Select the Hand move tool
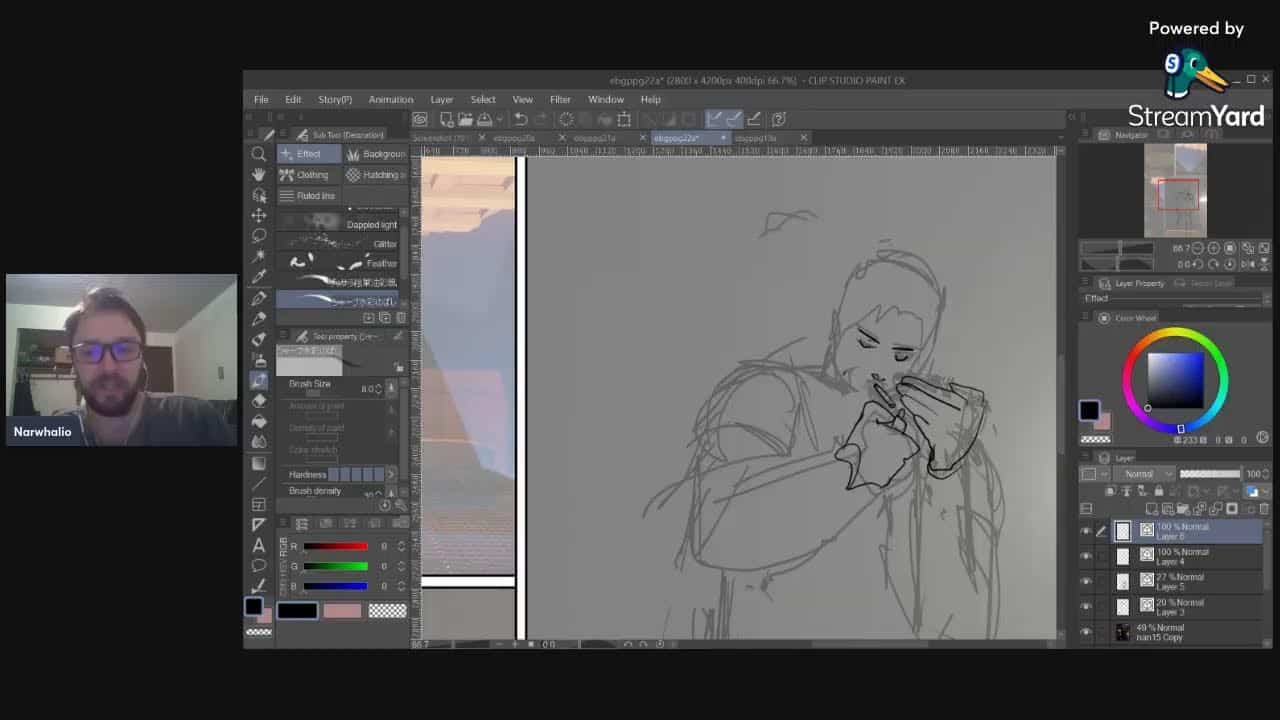This screenshot has height=720, width=1280. point(259,174)
